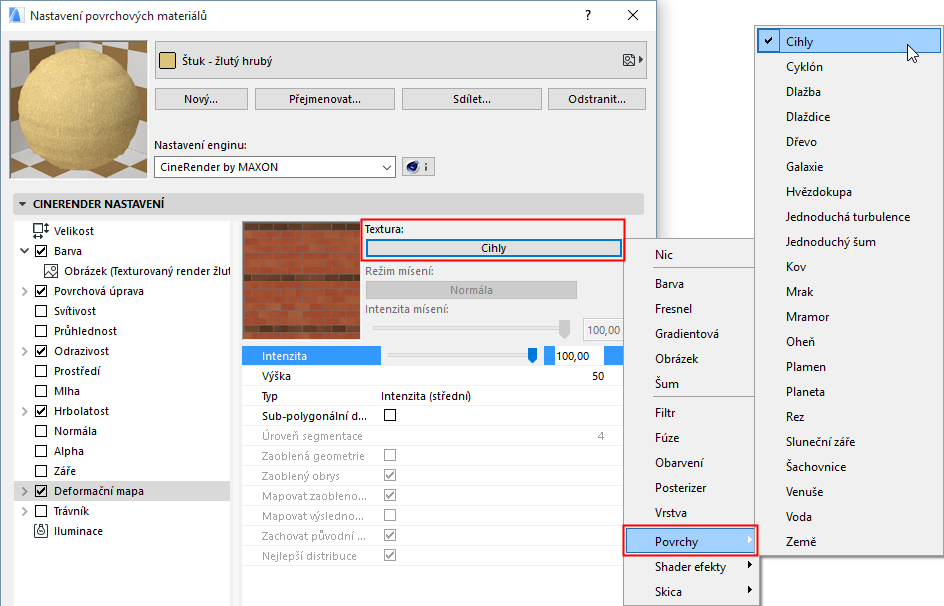Select Šachovnice surface option
The image size is (944, 606).
click(816, 467)
